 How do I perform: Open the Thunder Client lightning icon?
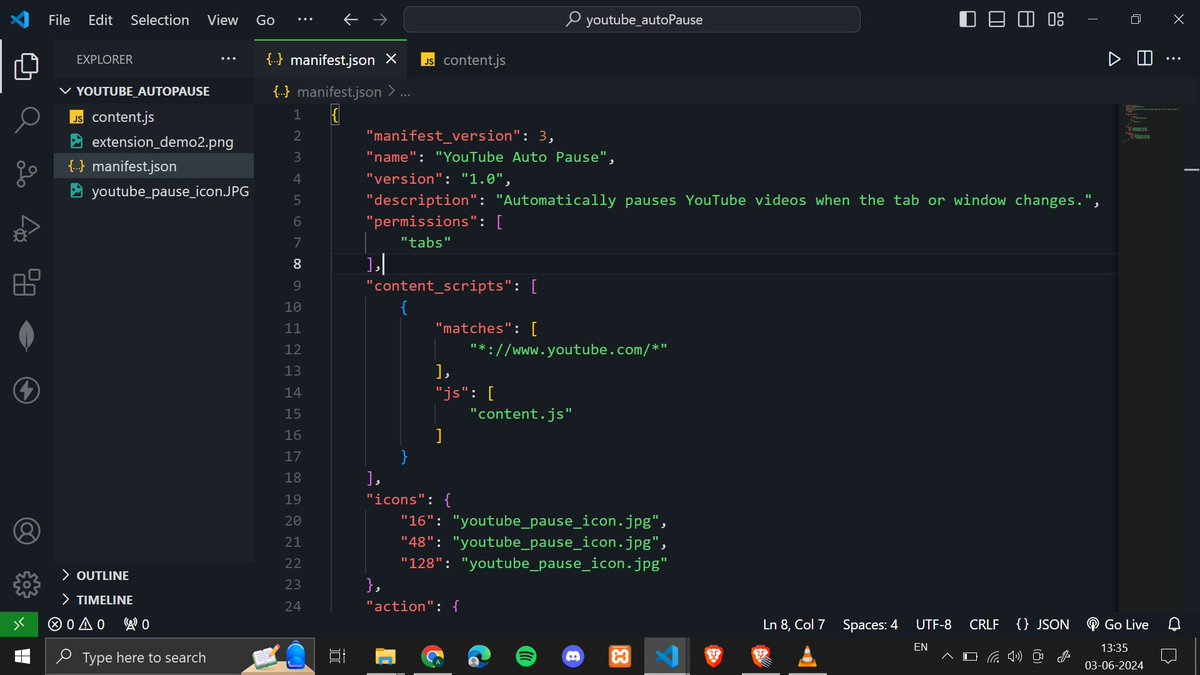click(x=27, y=390)
